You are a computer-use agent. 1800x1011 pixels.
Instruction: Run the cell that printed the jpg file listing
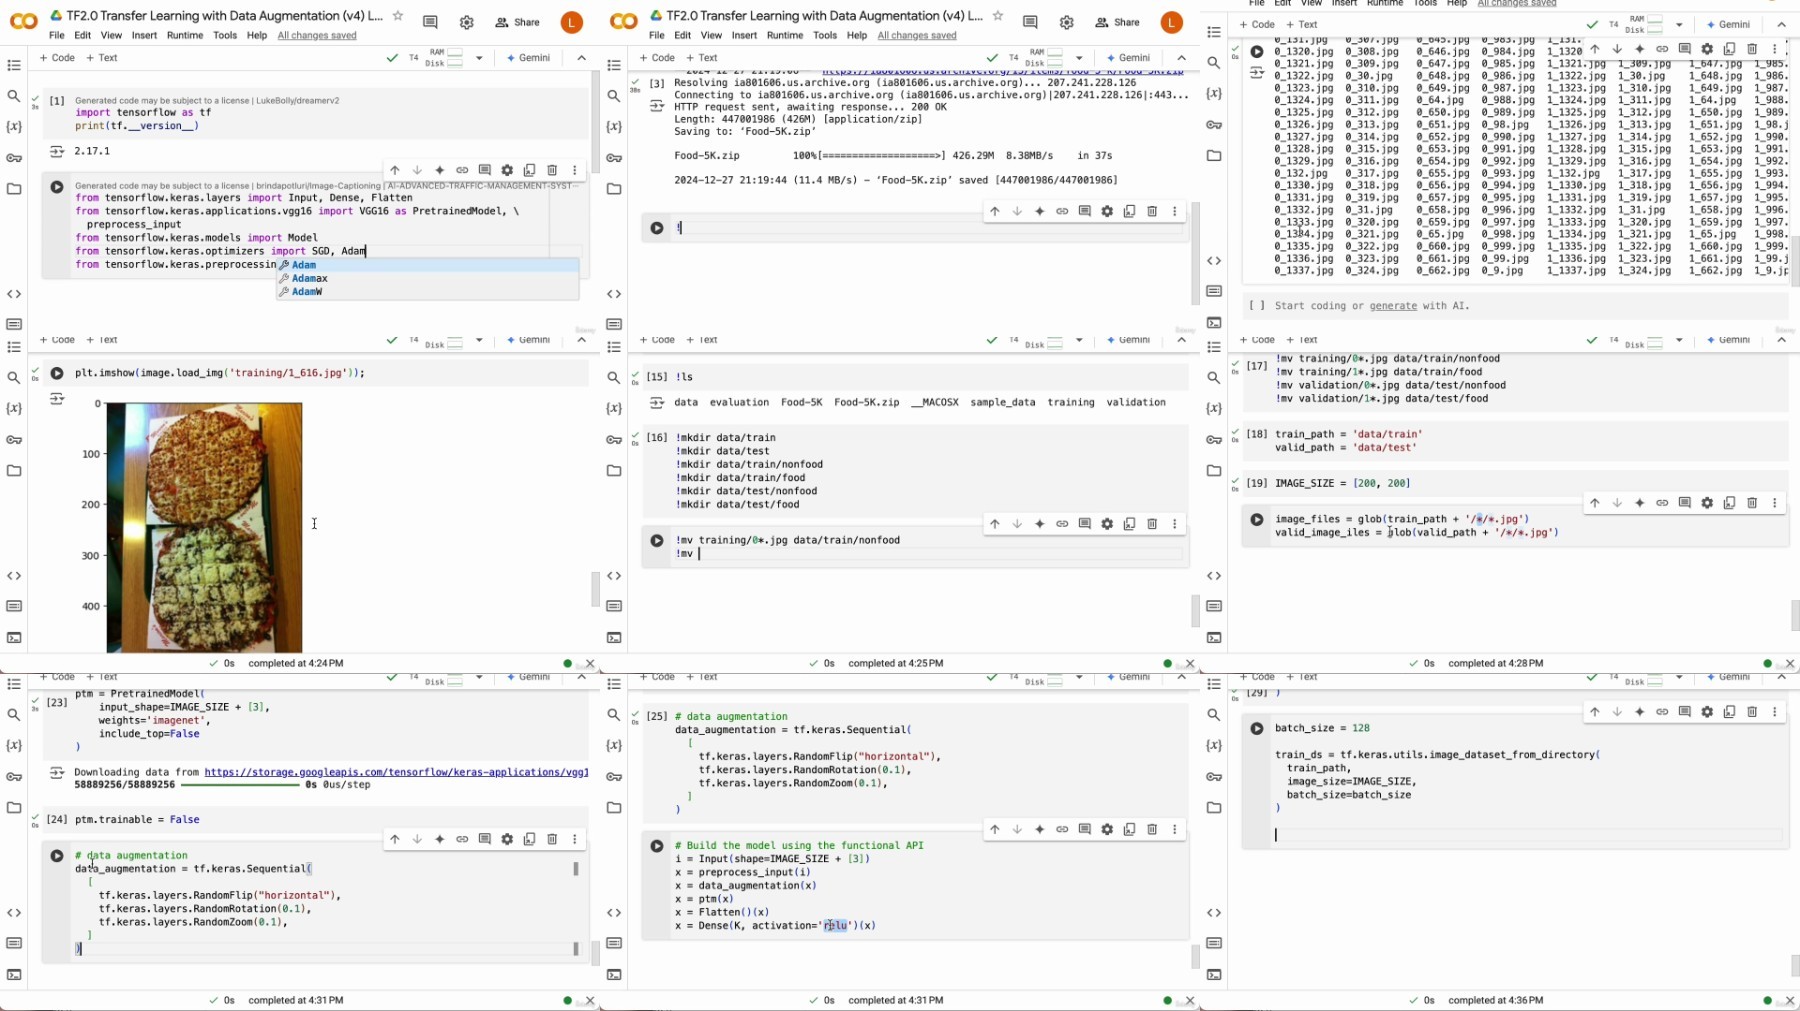pos(1257,51)
